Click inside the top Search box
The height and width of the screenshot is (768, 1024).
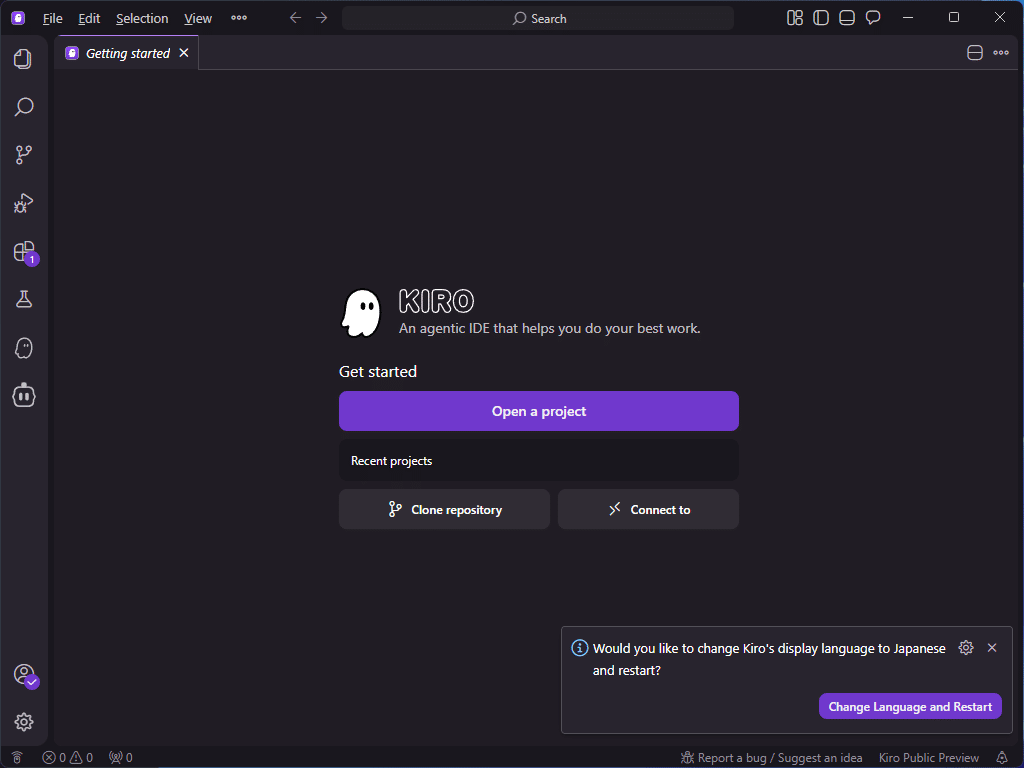tap(538, 17)
